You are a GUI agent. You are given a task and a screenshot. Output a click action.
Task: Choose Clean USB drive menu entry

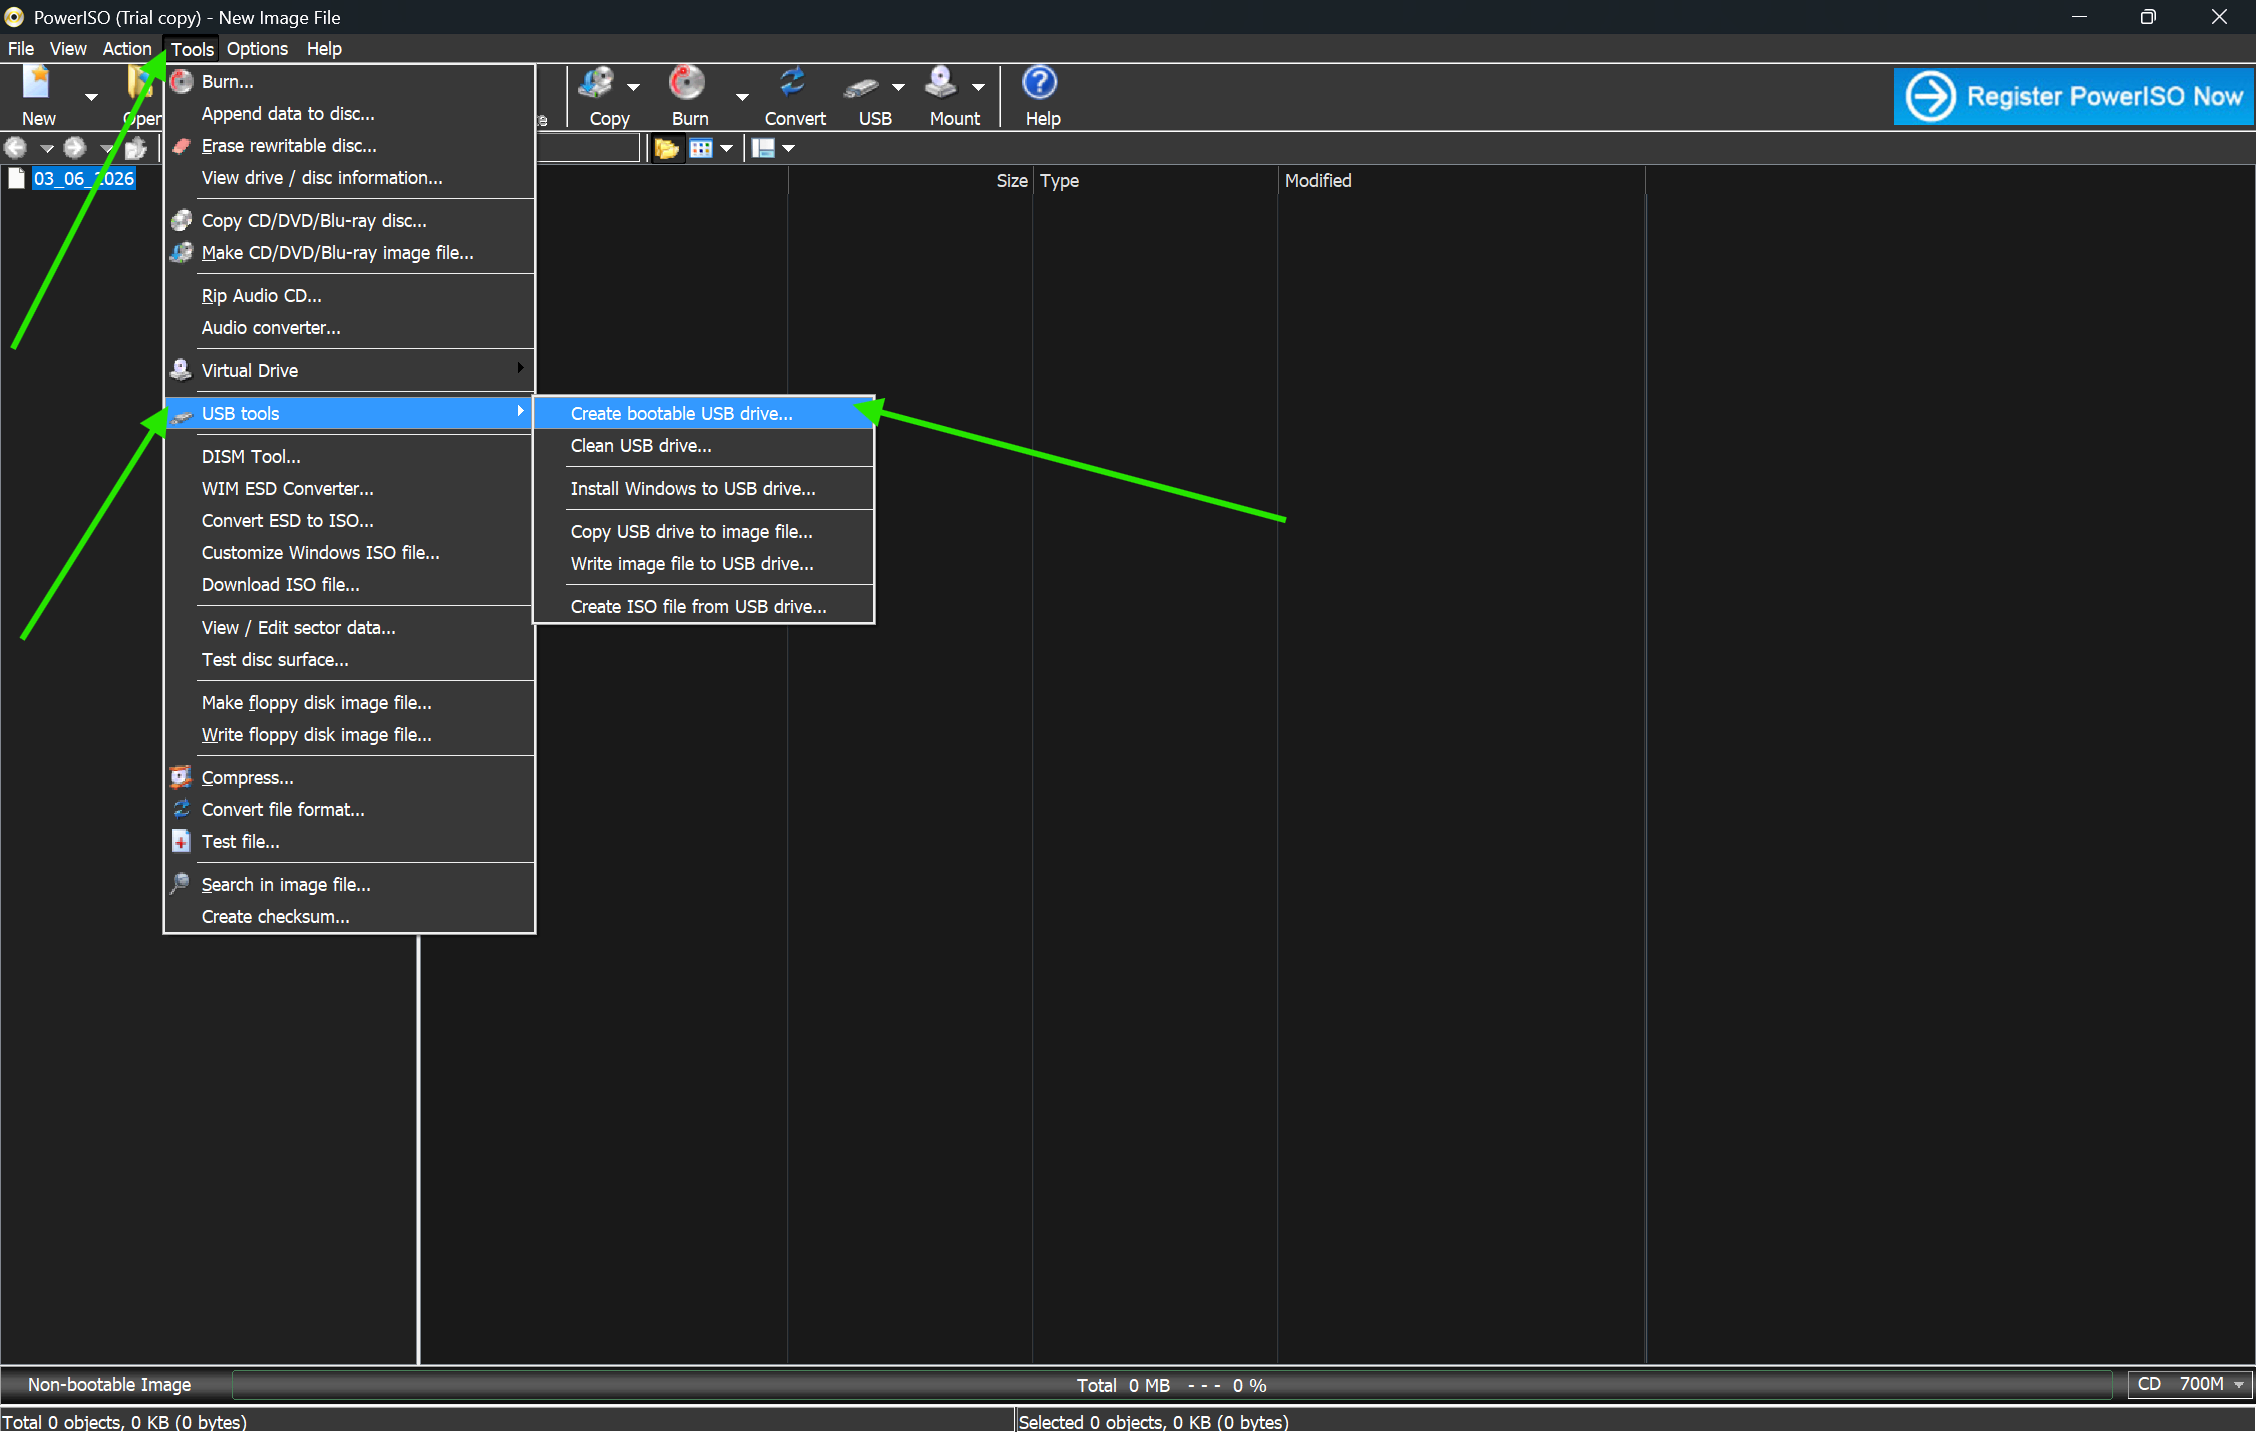[641, 446]
